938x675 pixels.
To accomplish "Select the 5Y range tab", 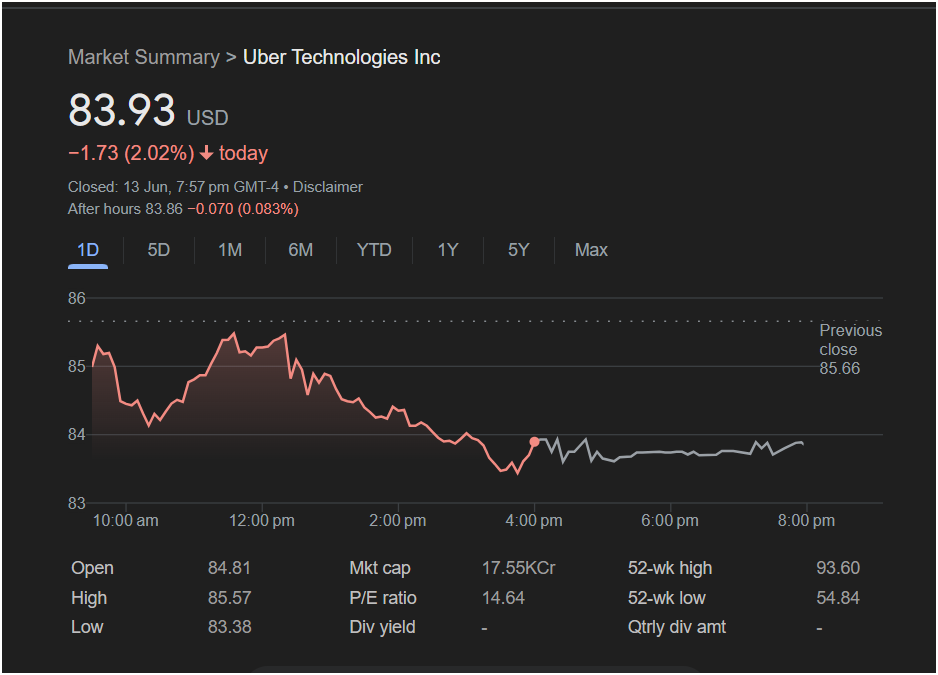I will pyautogui.click(x=519, y=250).
